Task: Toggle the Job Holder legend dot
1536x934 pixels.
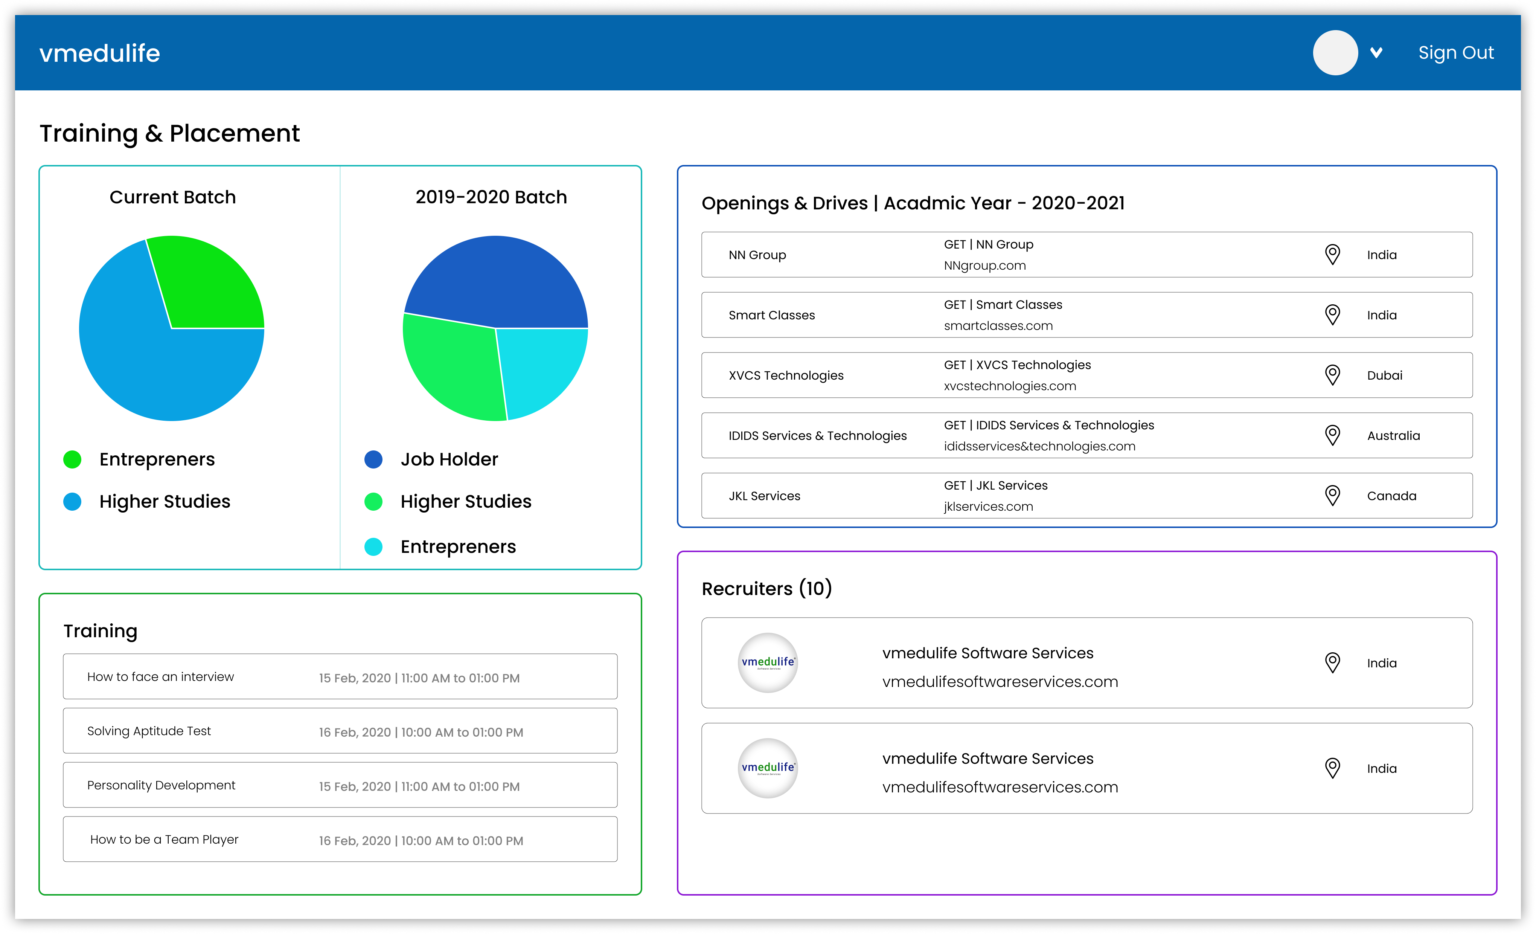Action: pyautogui.click(x=373, y=459)
